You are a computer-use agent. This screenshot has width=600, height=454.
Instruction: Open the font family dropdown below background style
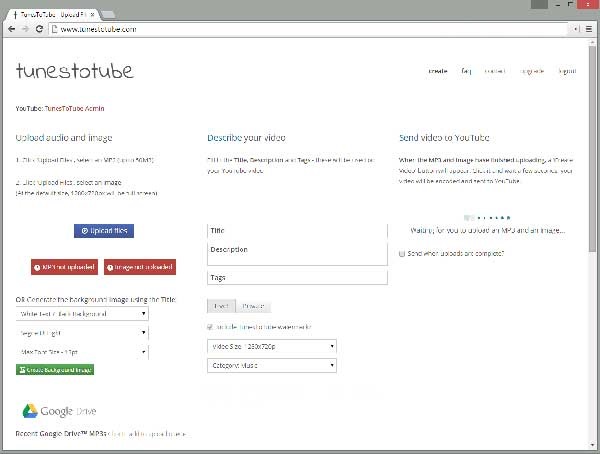82,333
